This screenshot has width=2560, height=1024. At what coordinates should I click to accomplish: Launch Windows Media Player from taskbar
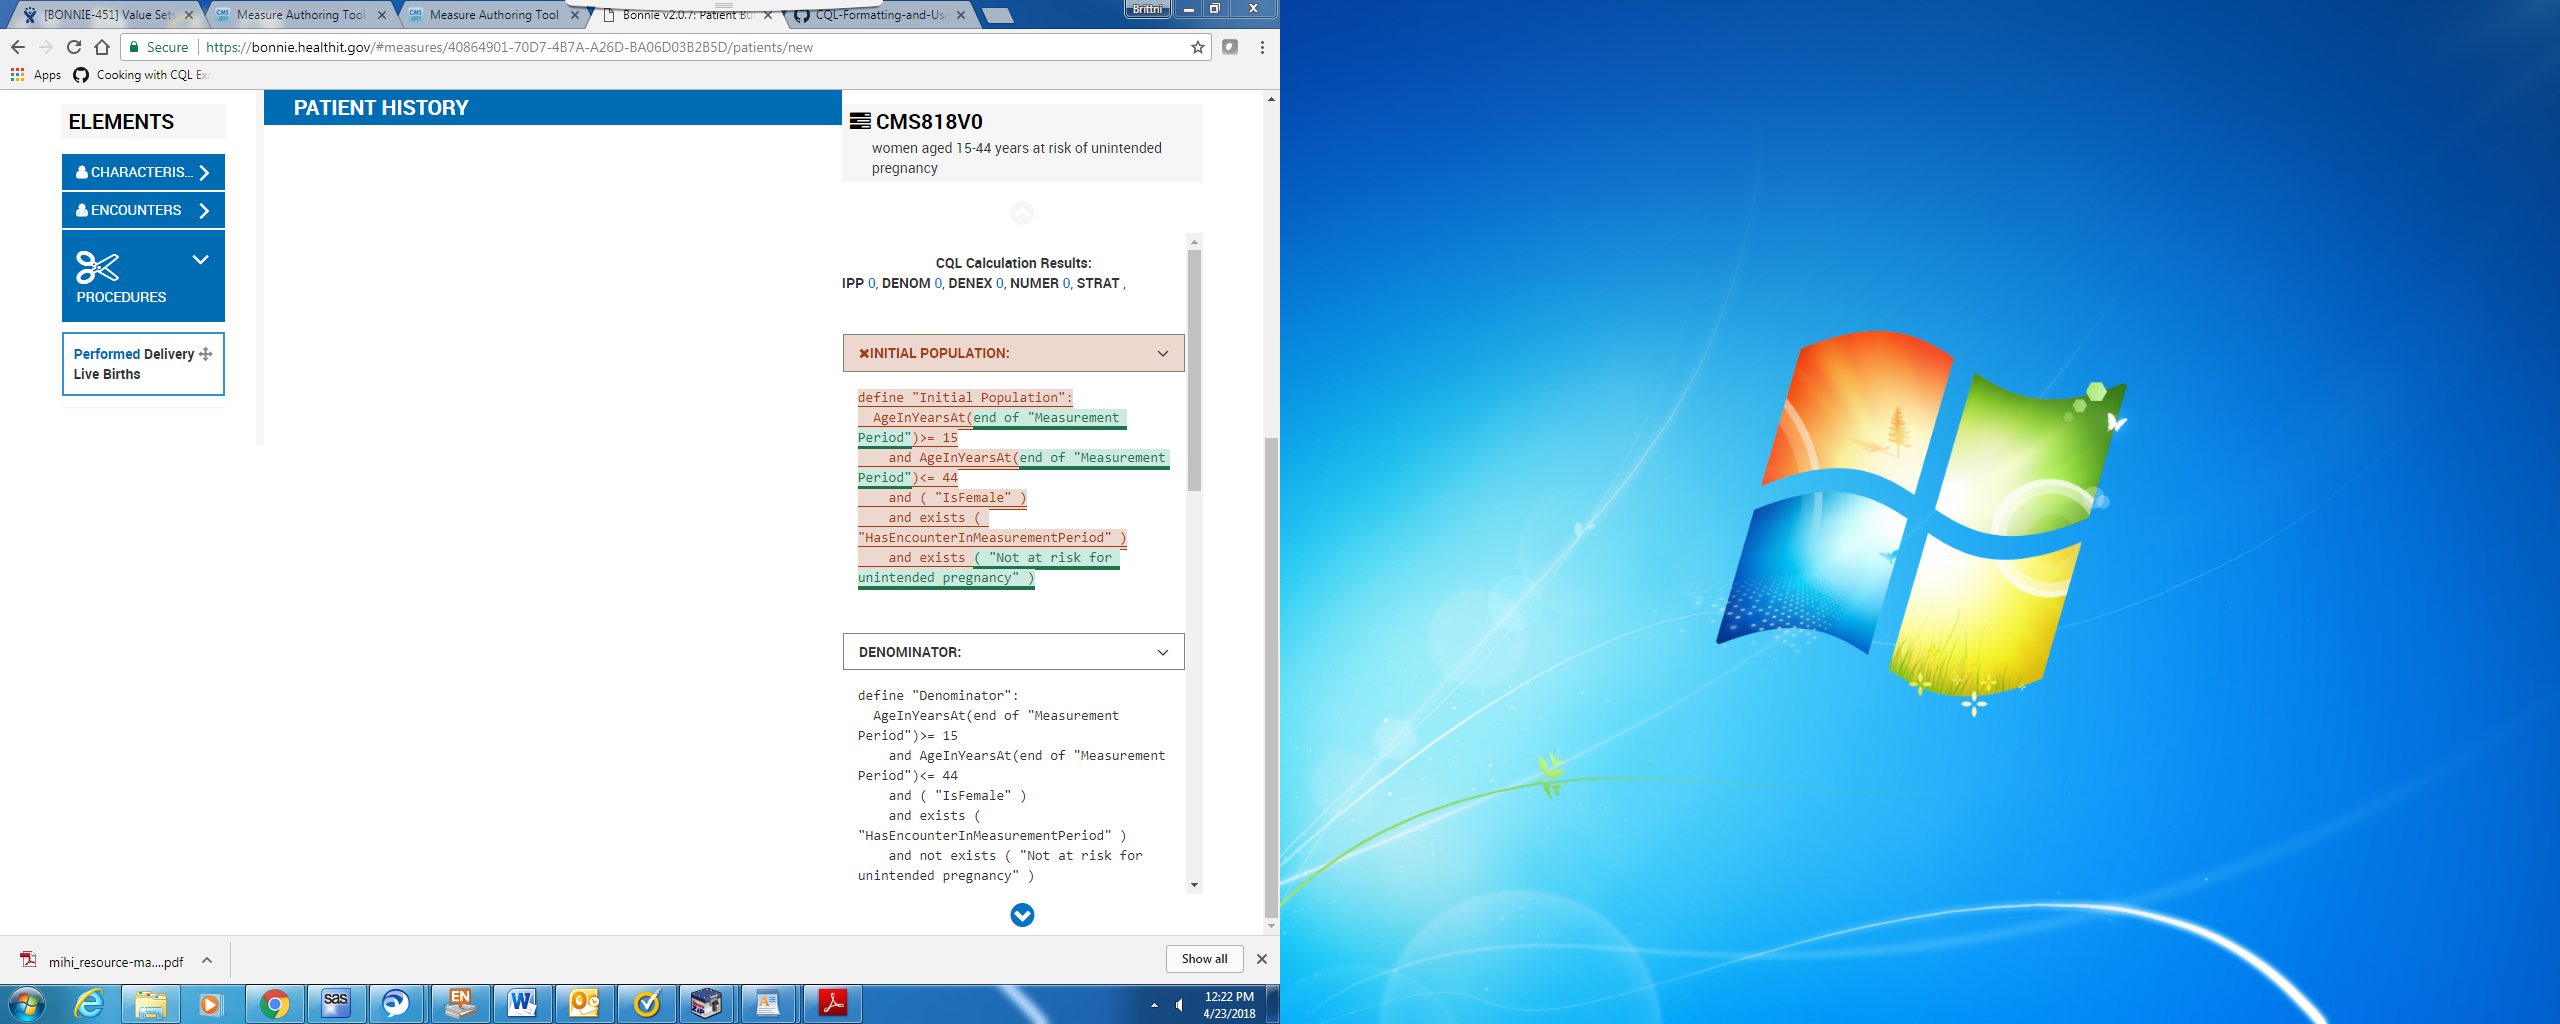pyautogui.click(x=211, y=1003)
